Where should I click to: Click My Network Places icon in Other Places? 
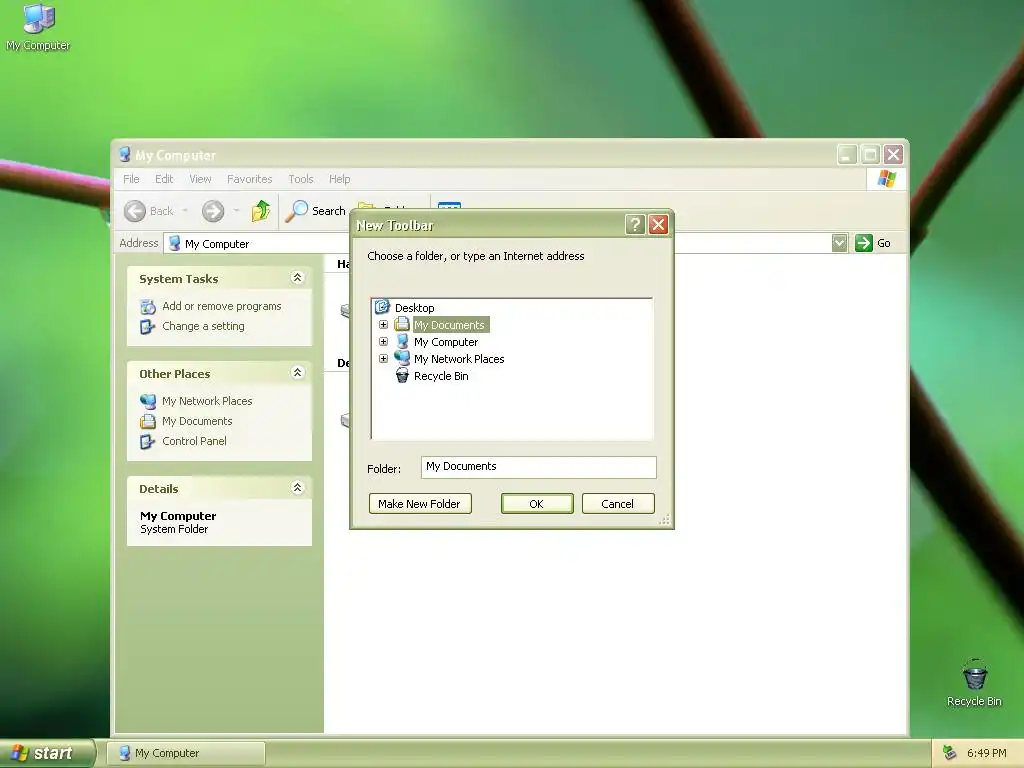tap(148, 401)
